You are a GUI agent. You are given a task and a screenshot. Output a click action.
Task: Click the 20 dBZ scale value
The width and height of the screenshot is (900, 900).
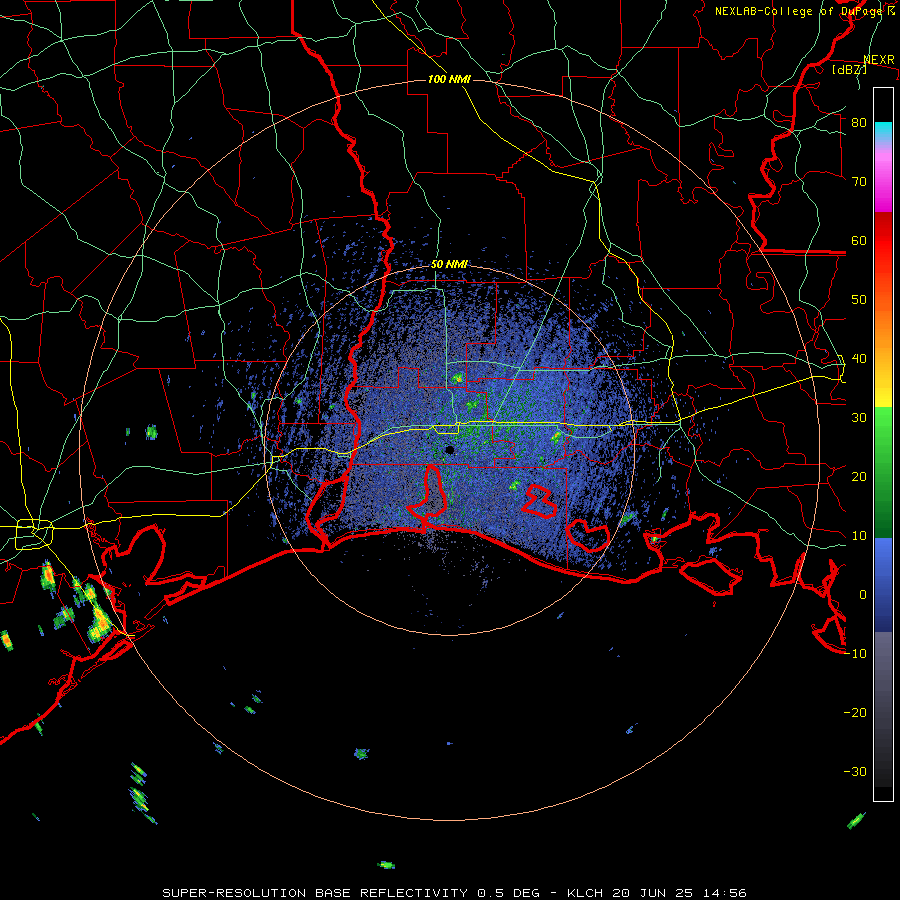[859, 476]
